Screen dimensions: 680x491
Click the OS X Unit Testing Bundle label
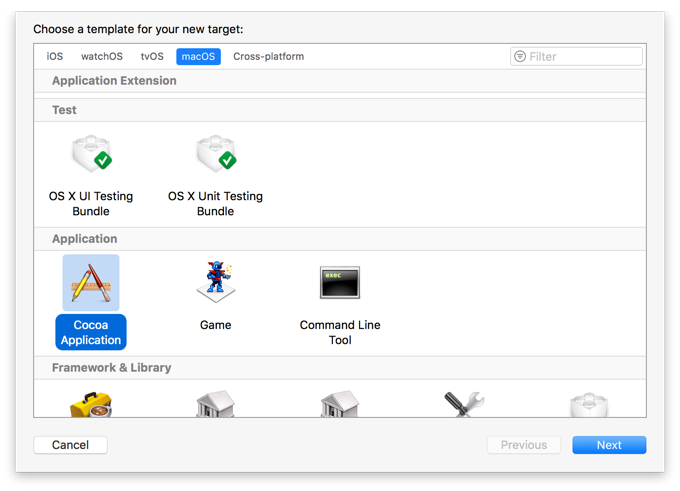coord(216,203)
